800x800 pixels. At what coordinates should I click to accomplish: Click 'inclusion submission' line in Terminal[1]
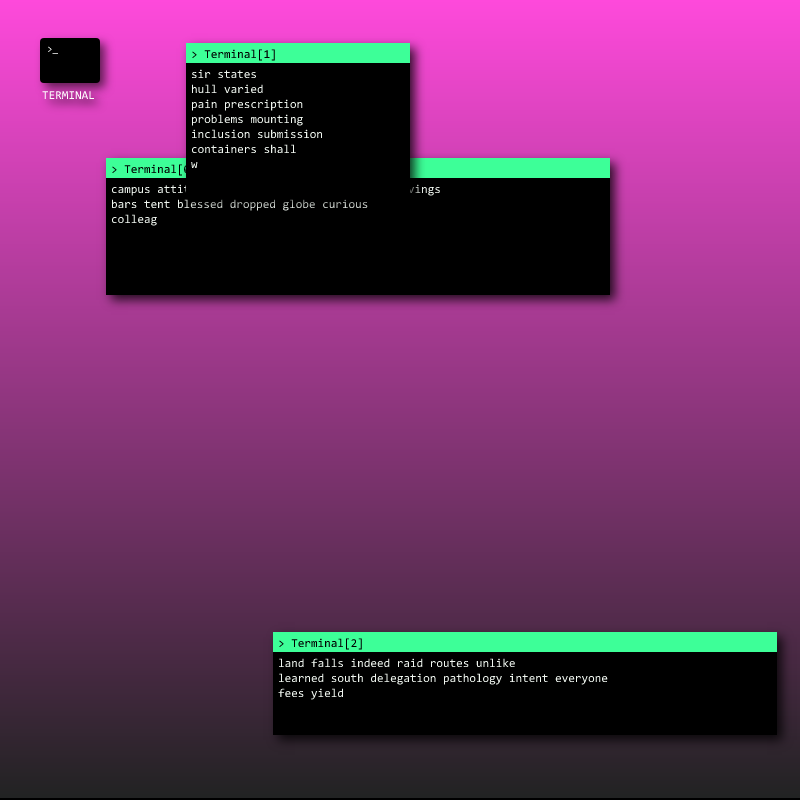(257, 134)
